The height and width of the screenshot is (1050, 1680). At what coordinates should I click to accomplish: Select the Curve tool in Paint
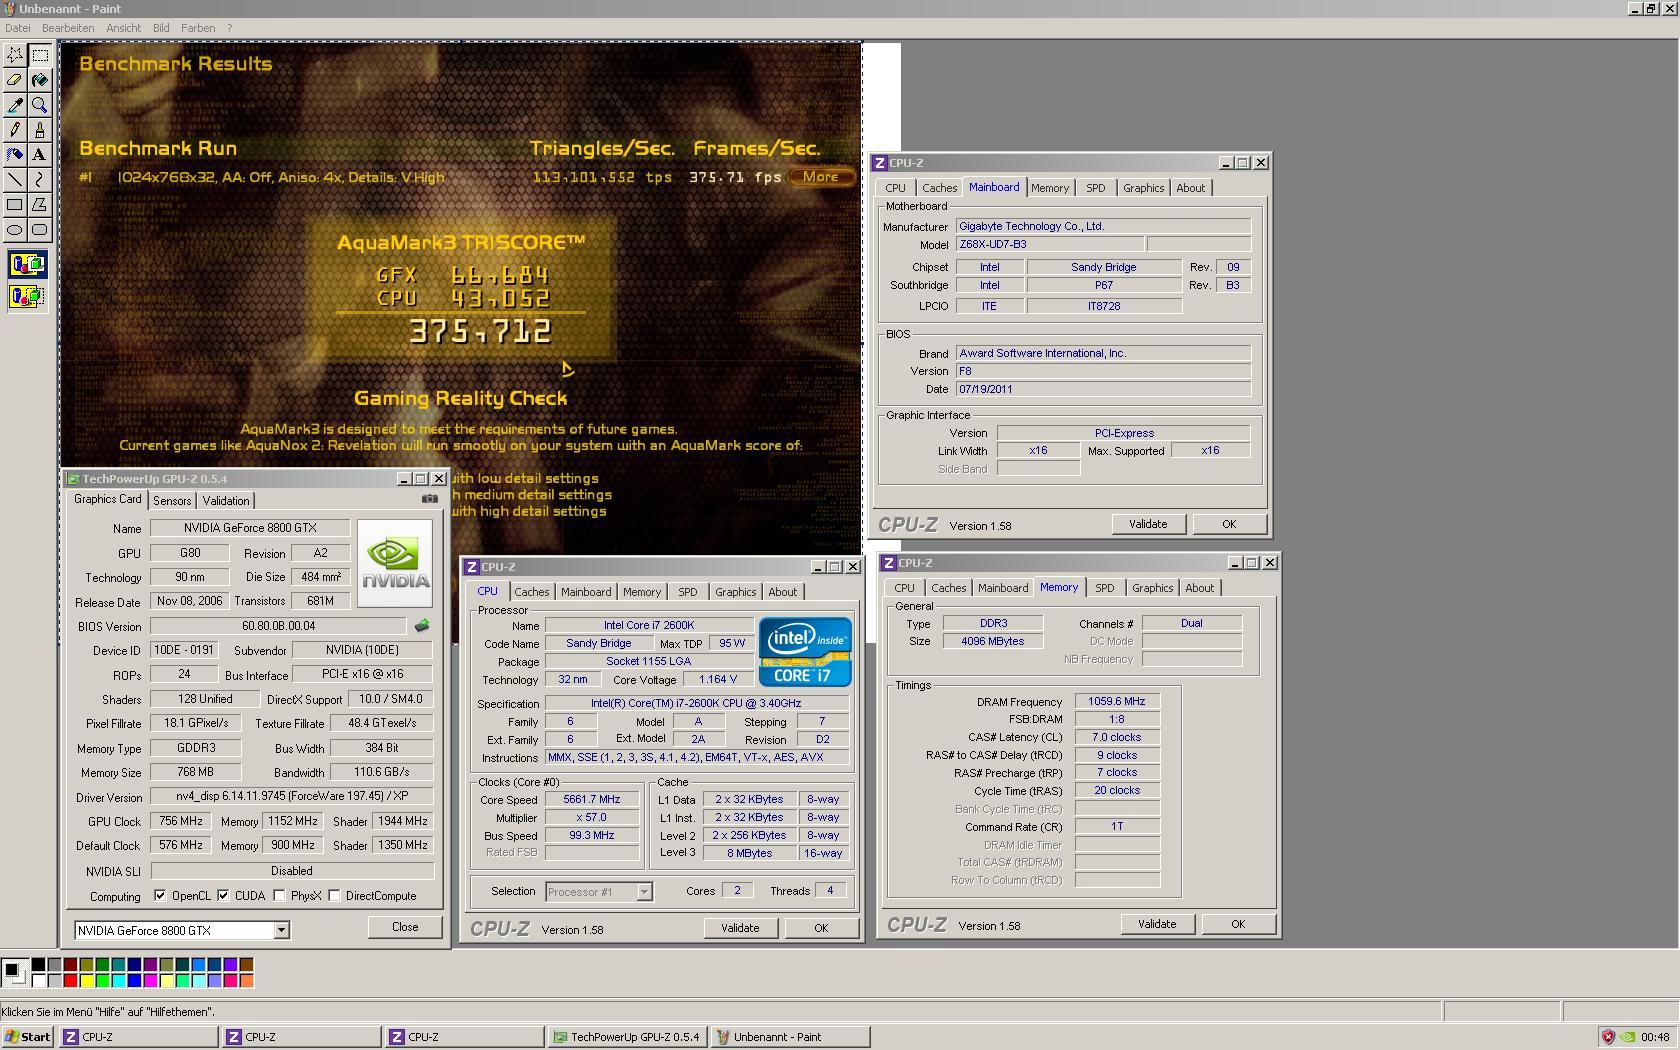[x=40, y=180]
